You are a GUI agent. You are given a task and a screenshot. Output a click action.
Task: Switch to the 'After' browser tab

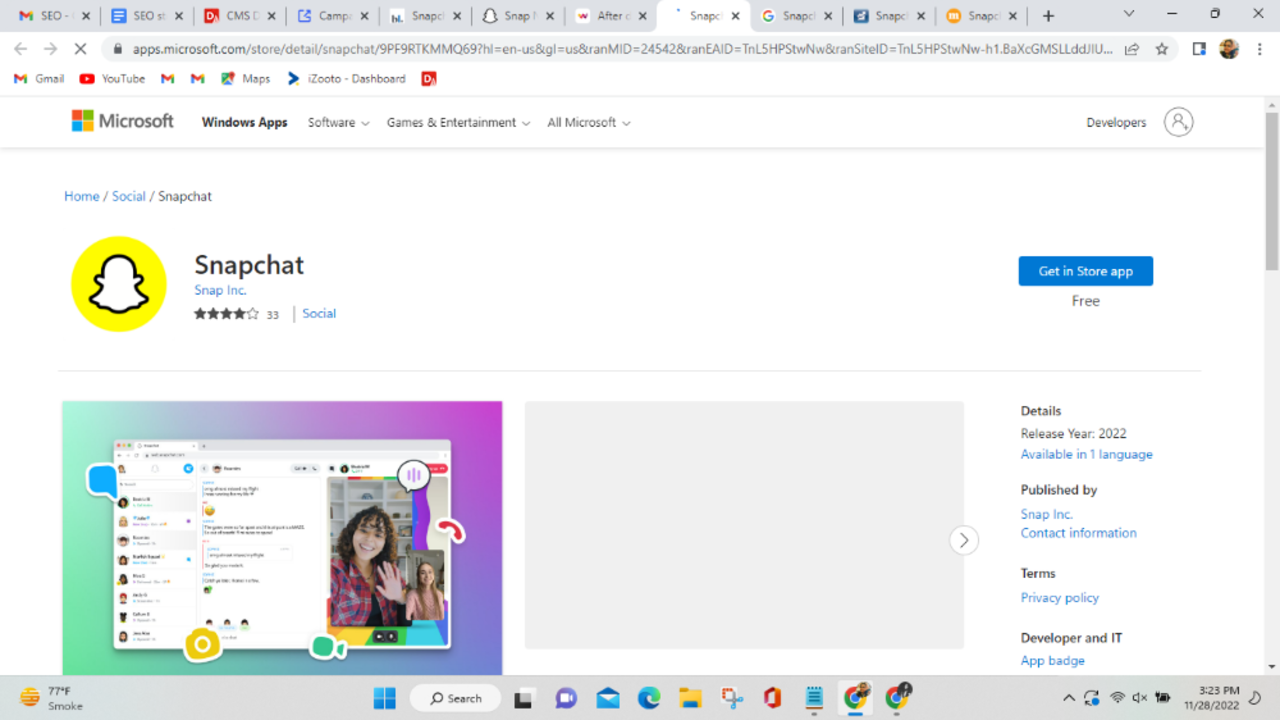(611, 16)
